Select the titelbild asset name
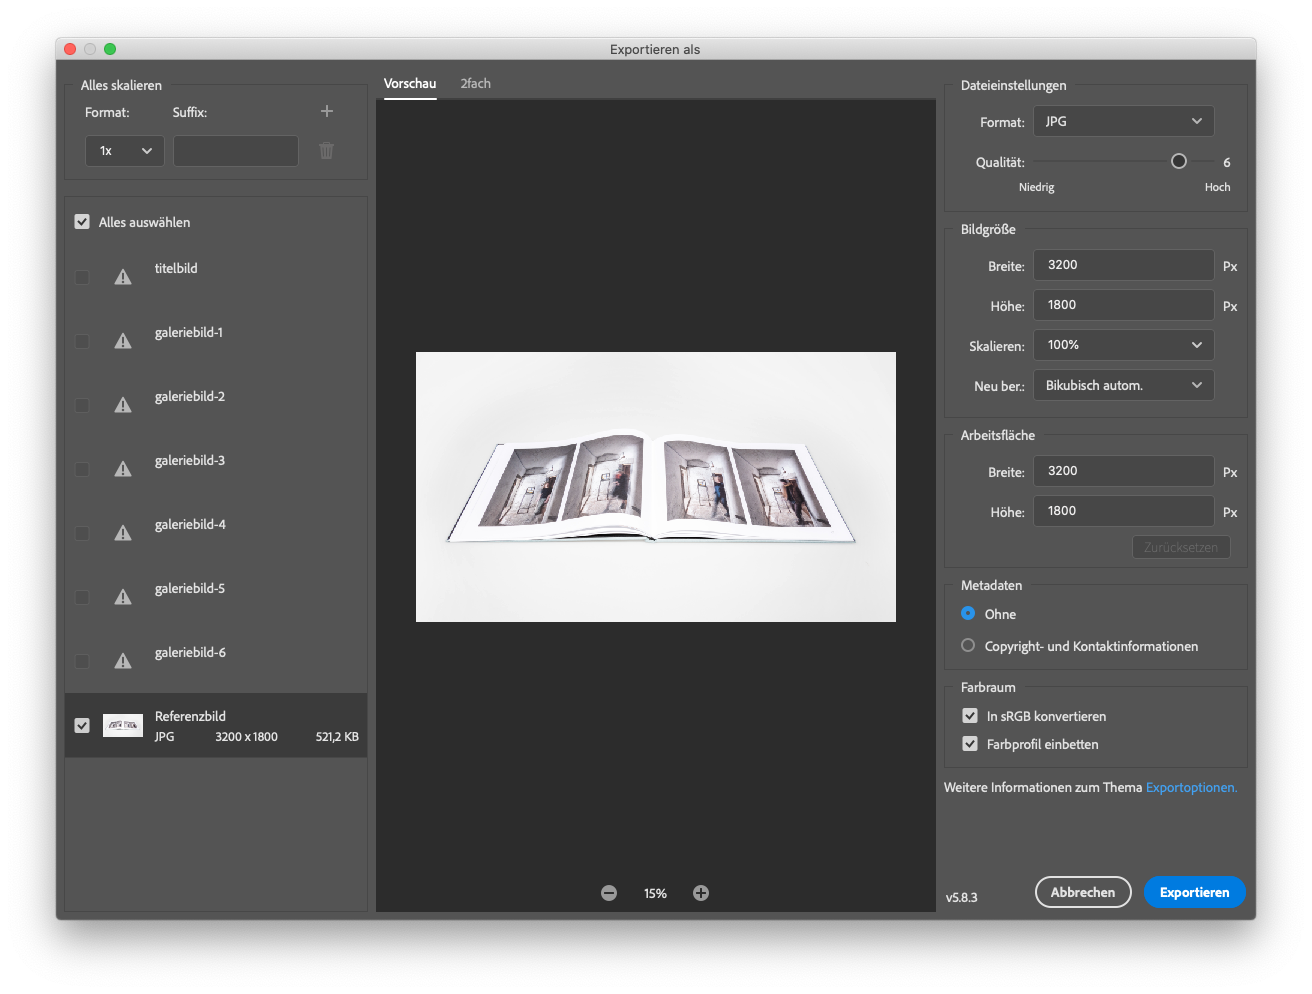The image size is (1312, 994). pyautogui.click(x=176, y=268)
